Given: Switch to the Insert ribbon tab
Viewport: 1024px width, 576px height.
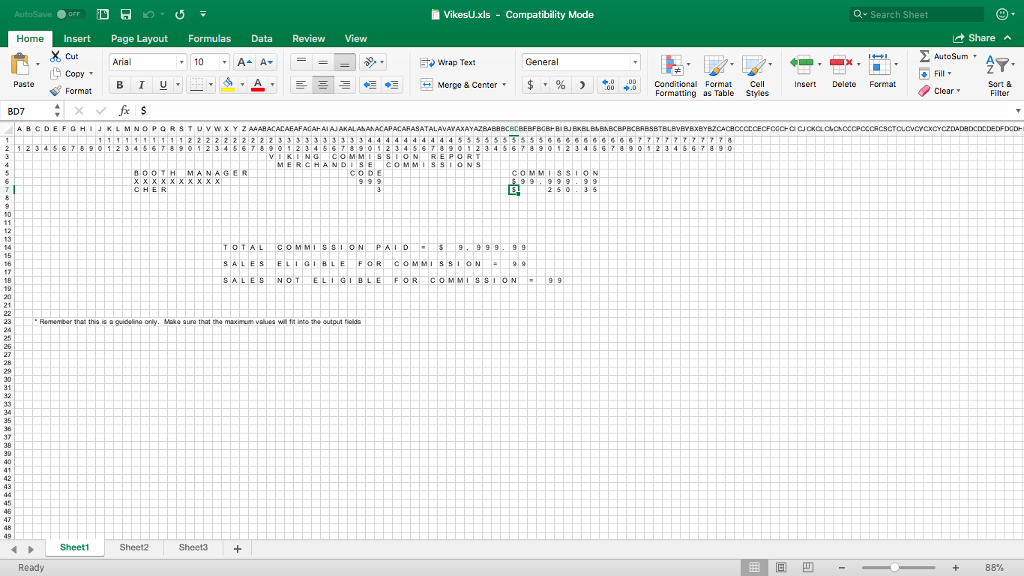Looking at the screenshot, I should coord(77,39).
